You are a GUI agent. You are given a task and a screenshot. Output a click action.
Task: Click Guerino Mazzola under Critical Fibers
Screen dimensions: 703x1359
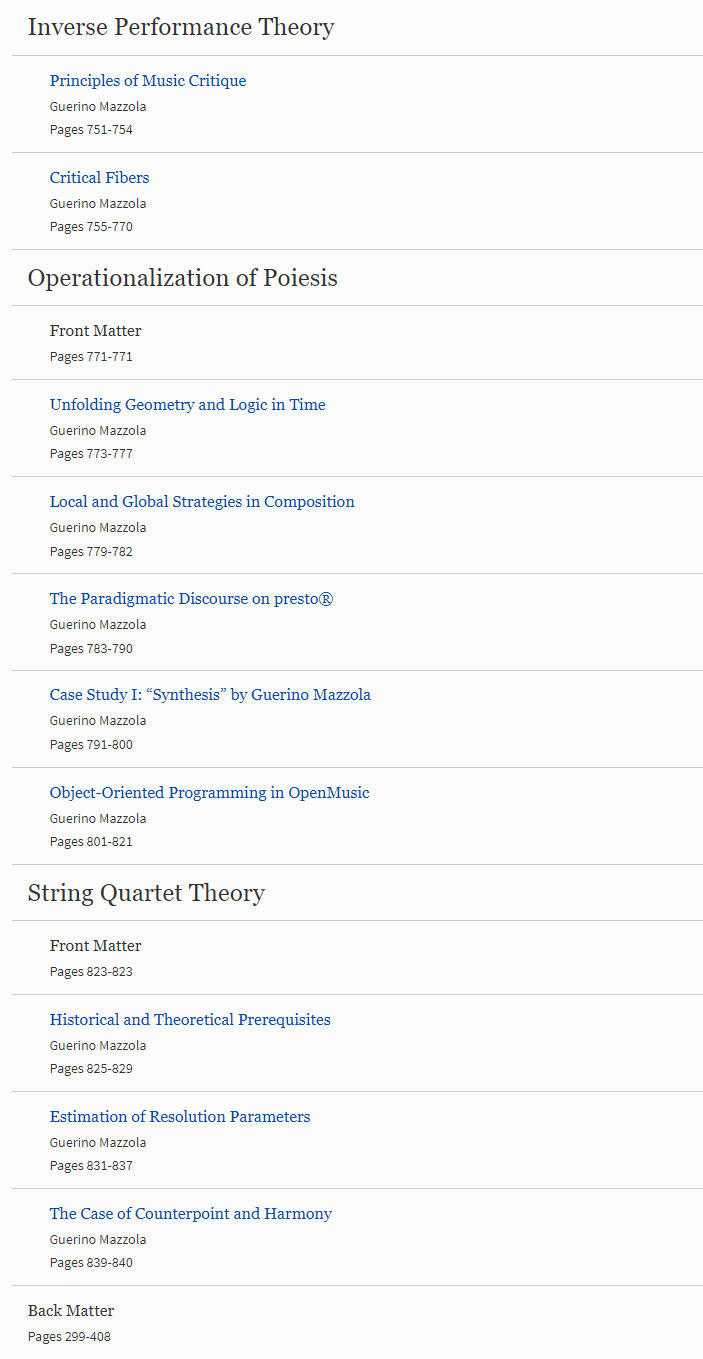point(98,203)
